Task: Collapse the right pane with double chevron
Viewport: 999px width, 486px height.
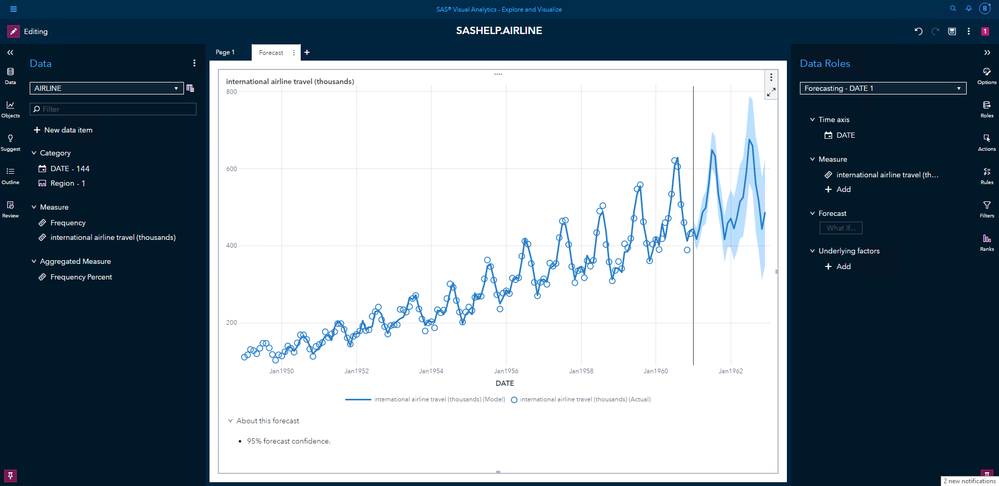Action: pos(987,53)
